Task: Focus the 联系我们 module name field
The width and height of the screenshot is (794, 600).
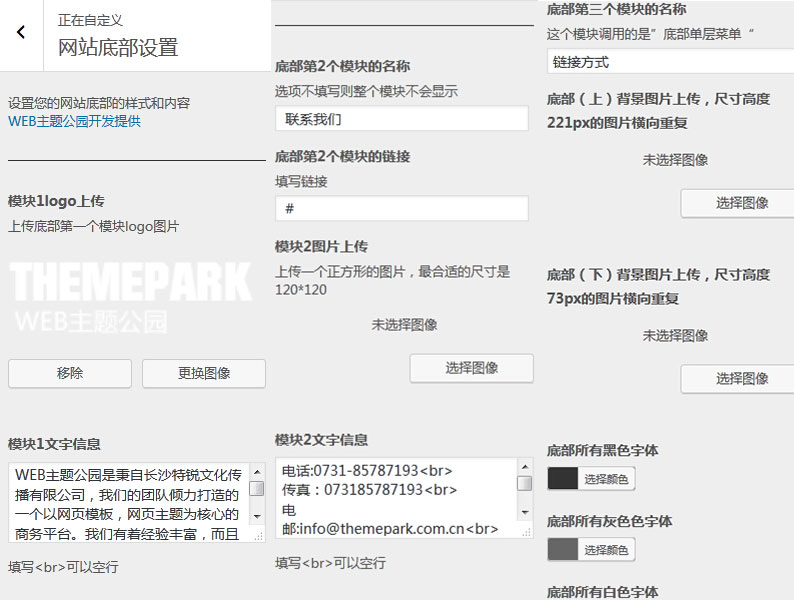Action: point(401,119)
